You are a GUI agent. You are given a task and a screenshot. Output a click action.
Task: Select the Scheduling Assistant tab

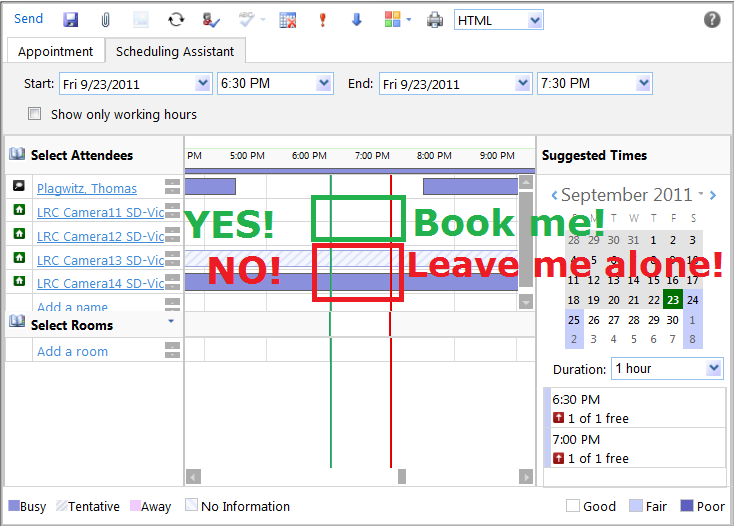pyautogui.click(x=175, y=51)
